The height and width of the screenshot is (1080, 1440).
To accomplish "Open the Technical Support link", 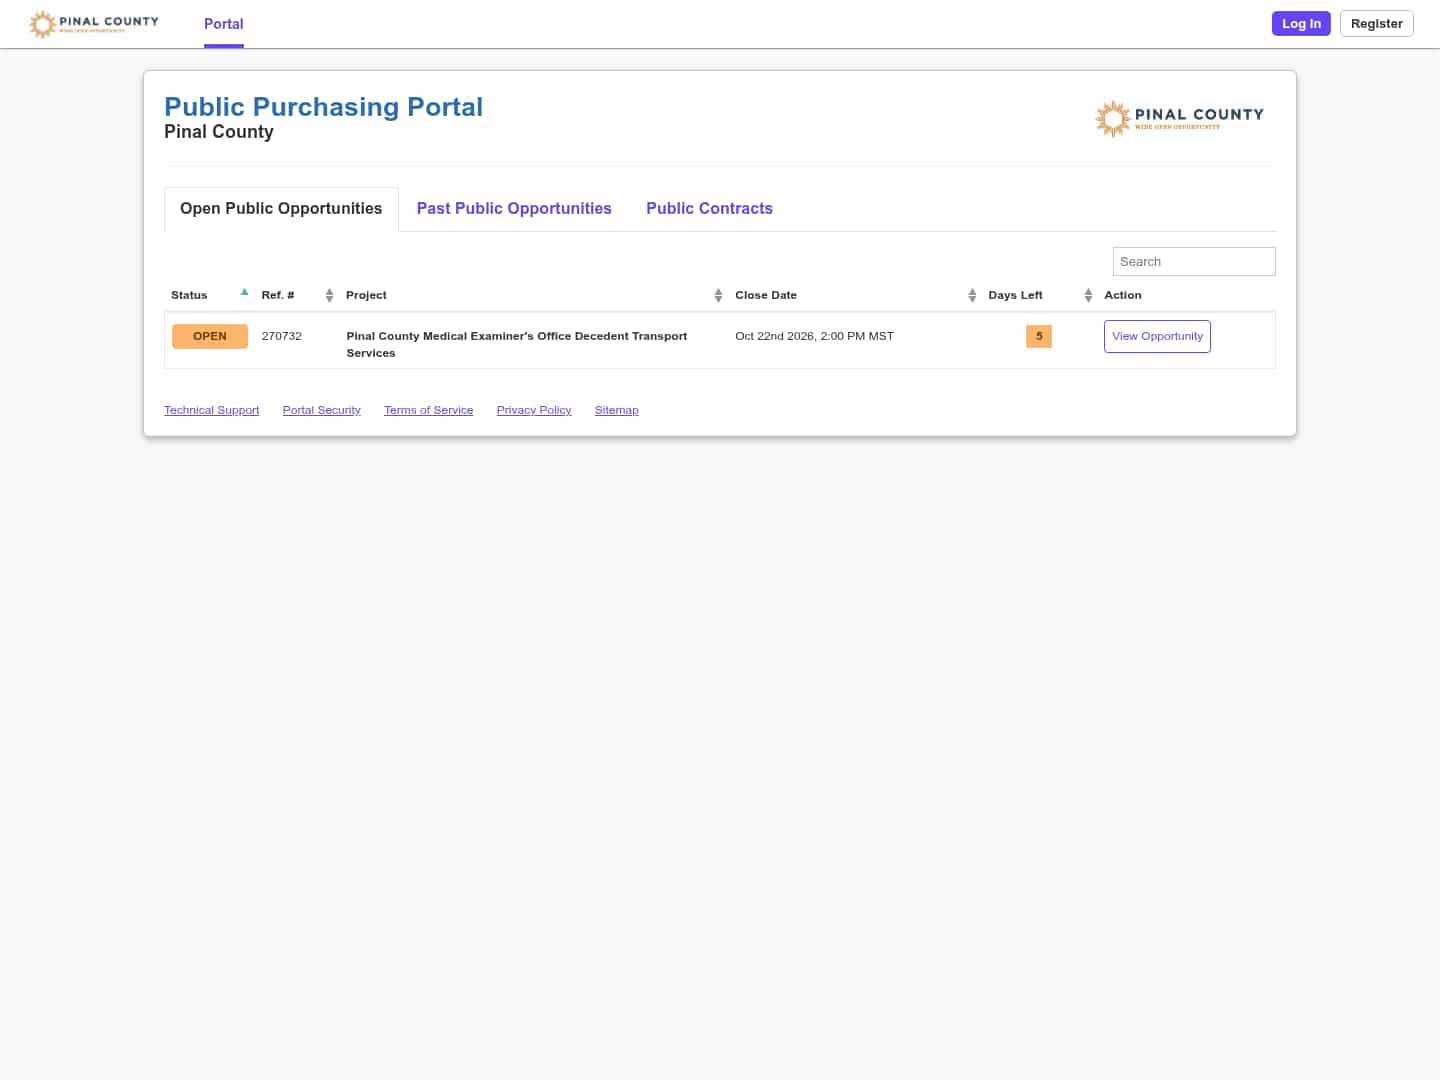I will click(x=211, y=410).
